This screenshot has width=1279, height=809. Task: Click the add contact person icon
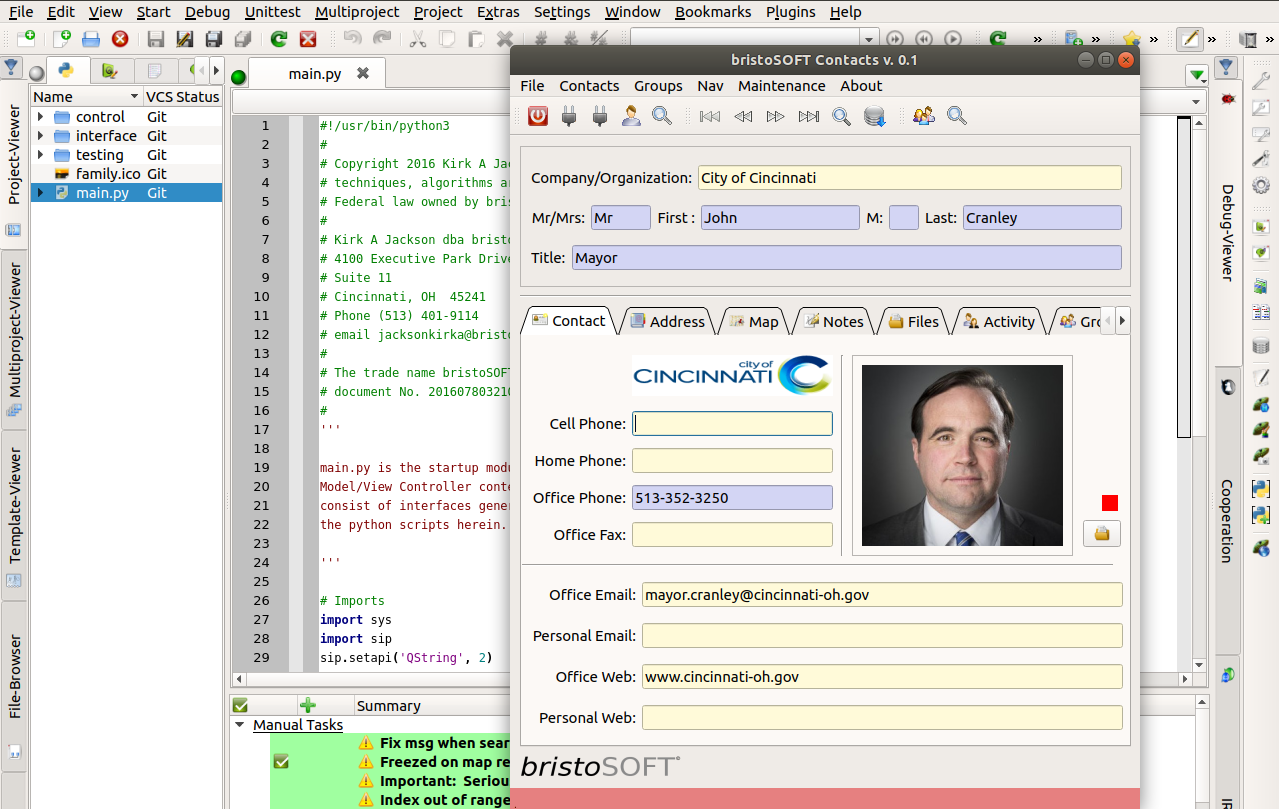631,116
